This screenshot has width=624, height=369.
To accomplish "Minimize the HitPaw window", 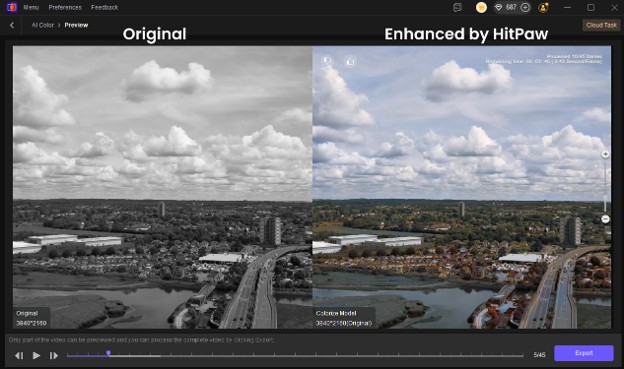I will [x=567, y=8].
